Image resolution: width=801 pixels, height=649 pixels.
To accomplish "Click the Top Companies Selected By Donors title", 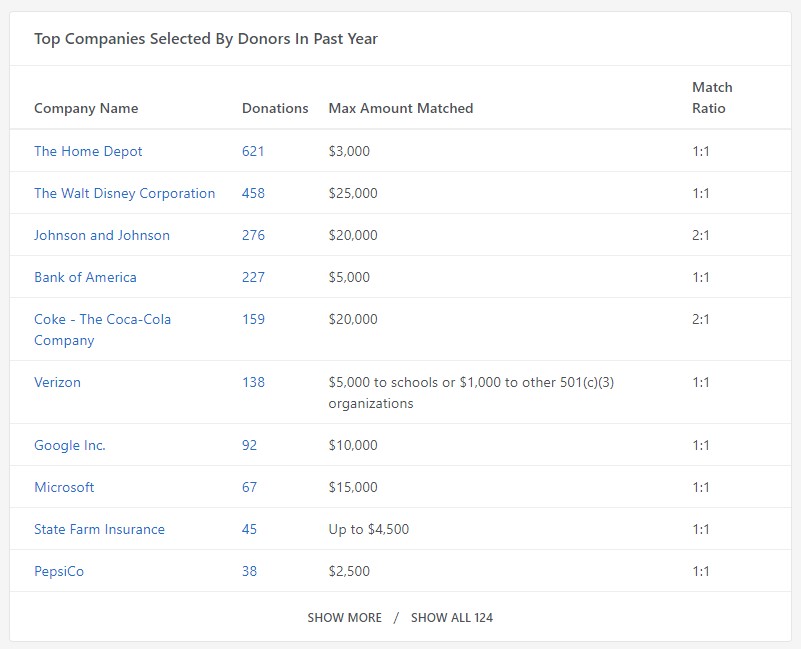I will point(206,39).
